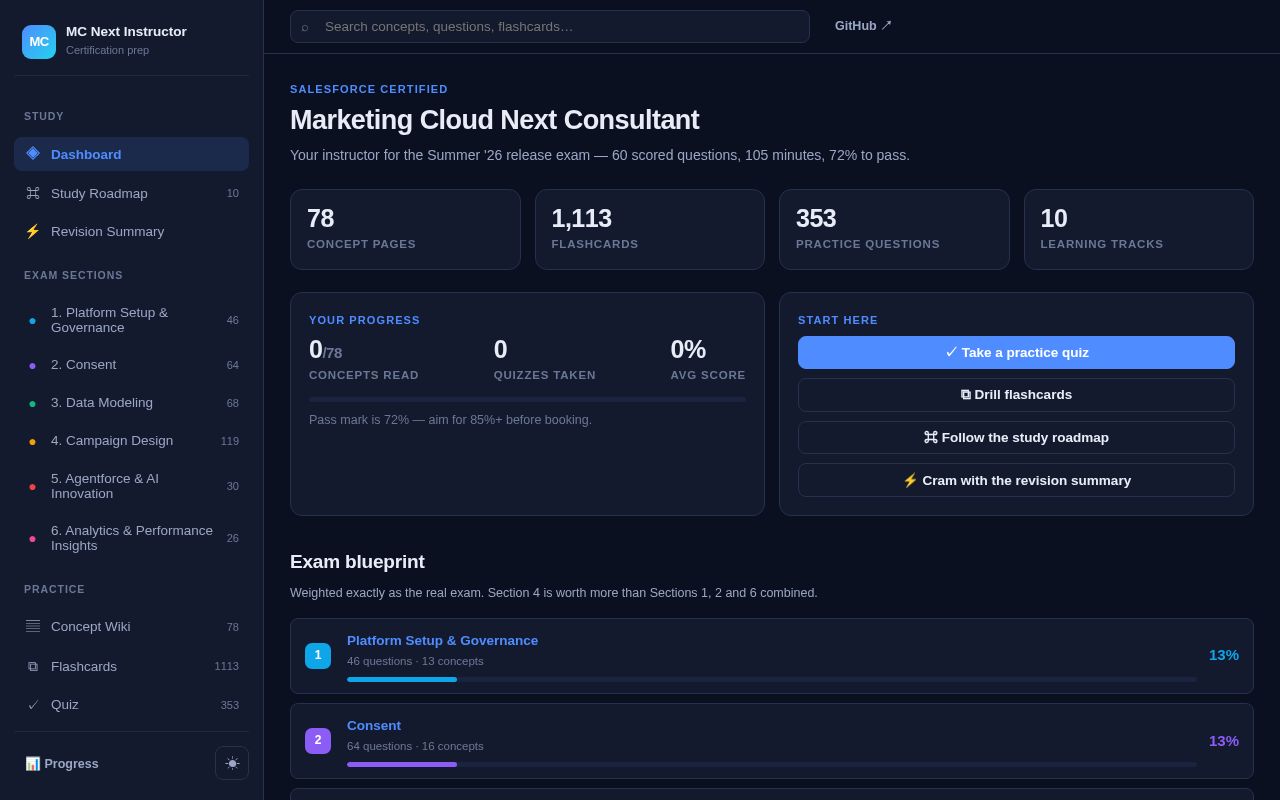Open Progress at the sidebar bottom
Viewport: 1280px width, 800px height.
pyautogui.click(x=62, y=764)
